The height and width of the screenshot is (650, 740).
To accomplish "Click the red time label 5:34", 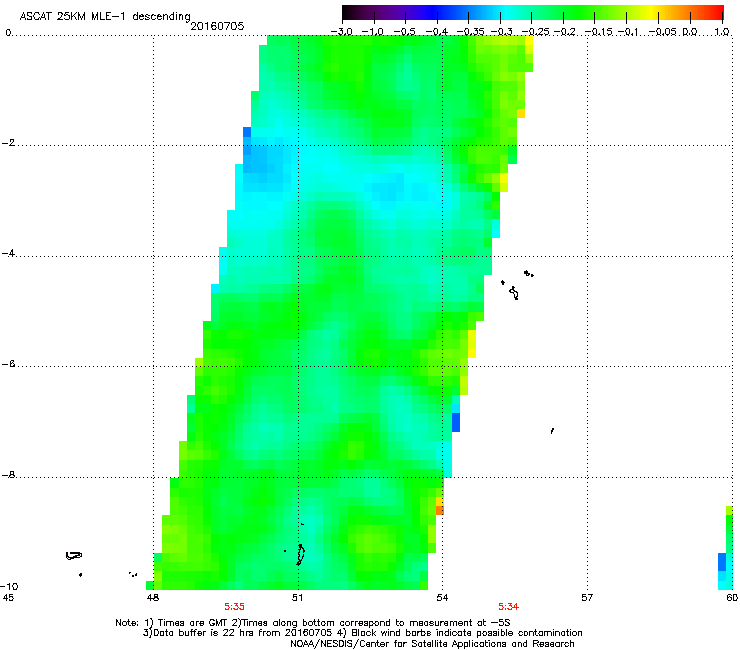I will [508, 607].
